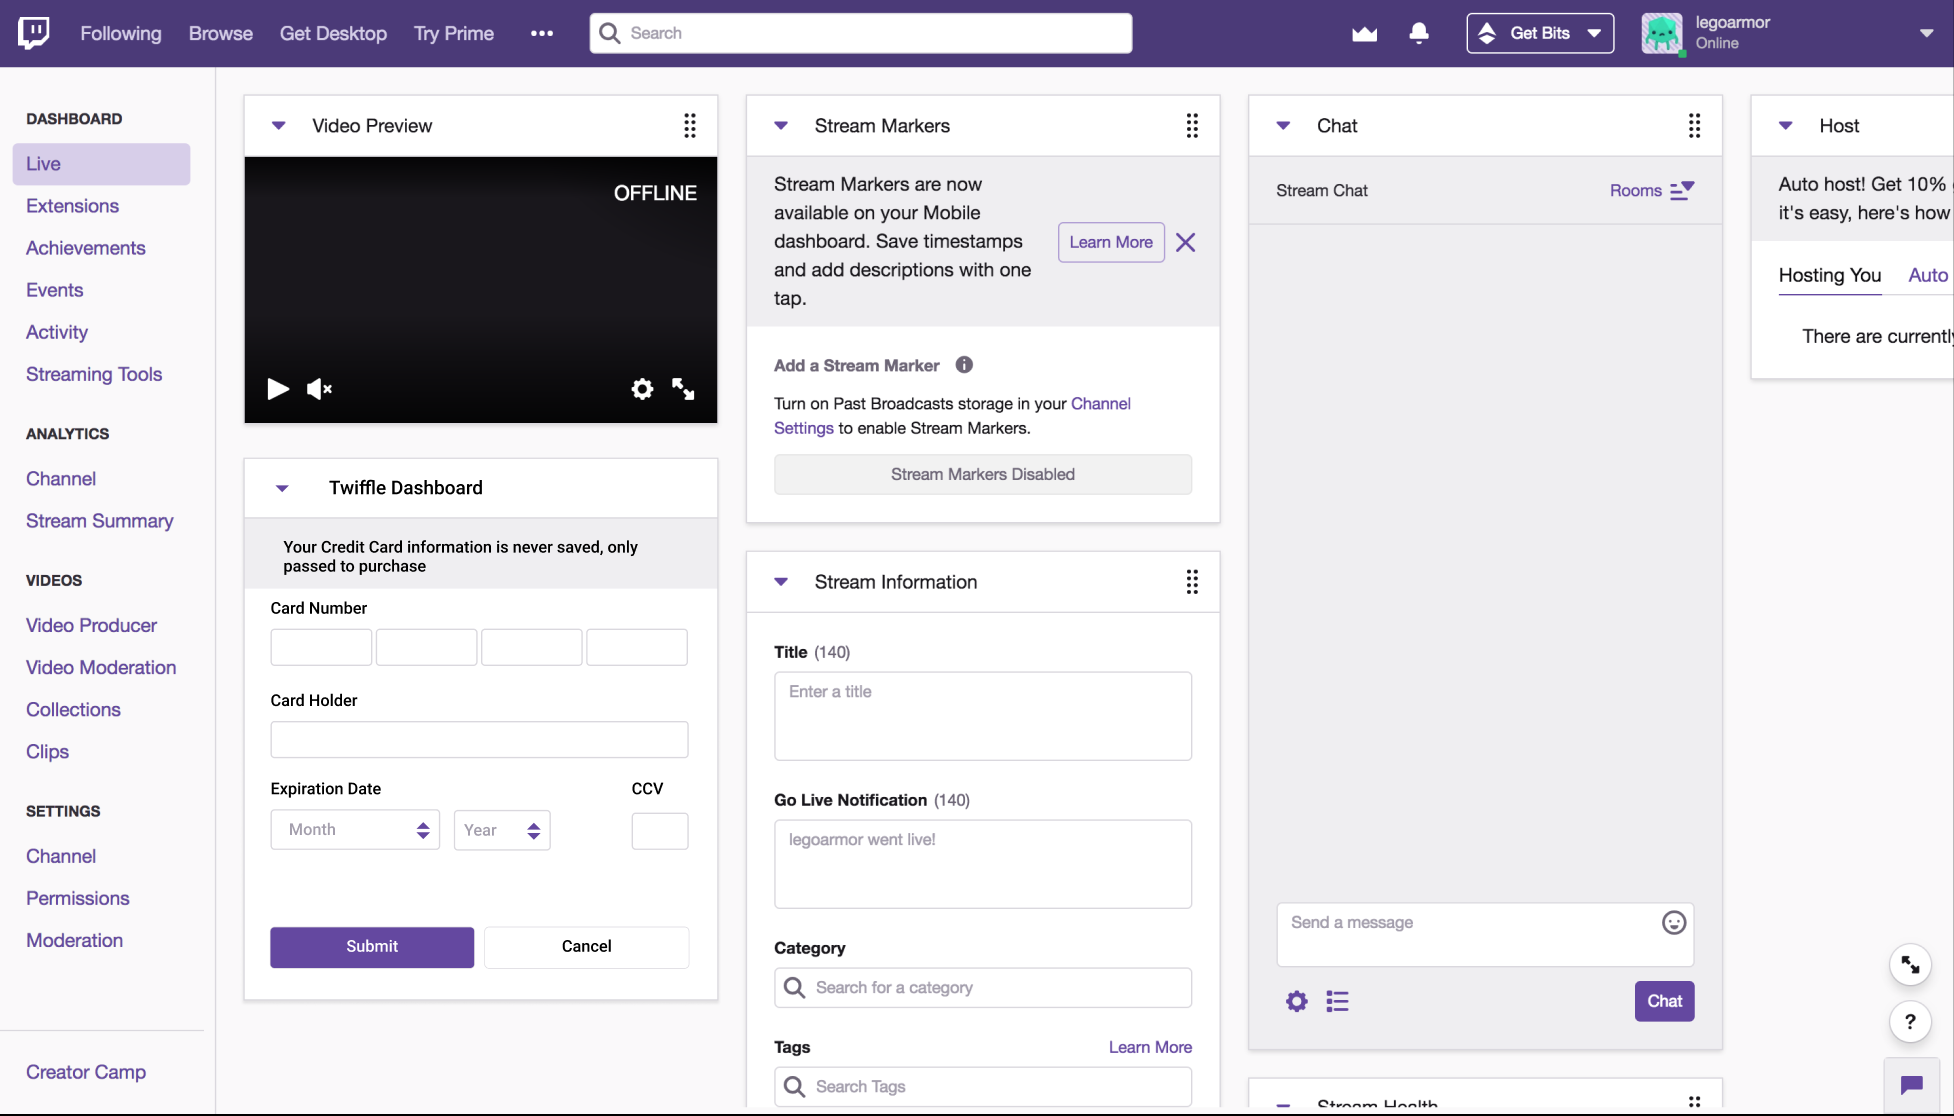Click Stream Marker info icon

[x=964, y=365]
